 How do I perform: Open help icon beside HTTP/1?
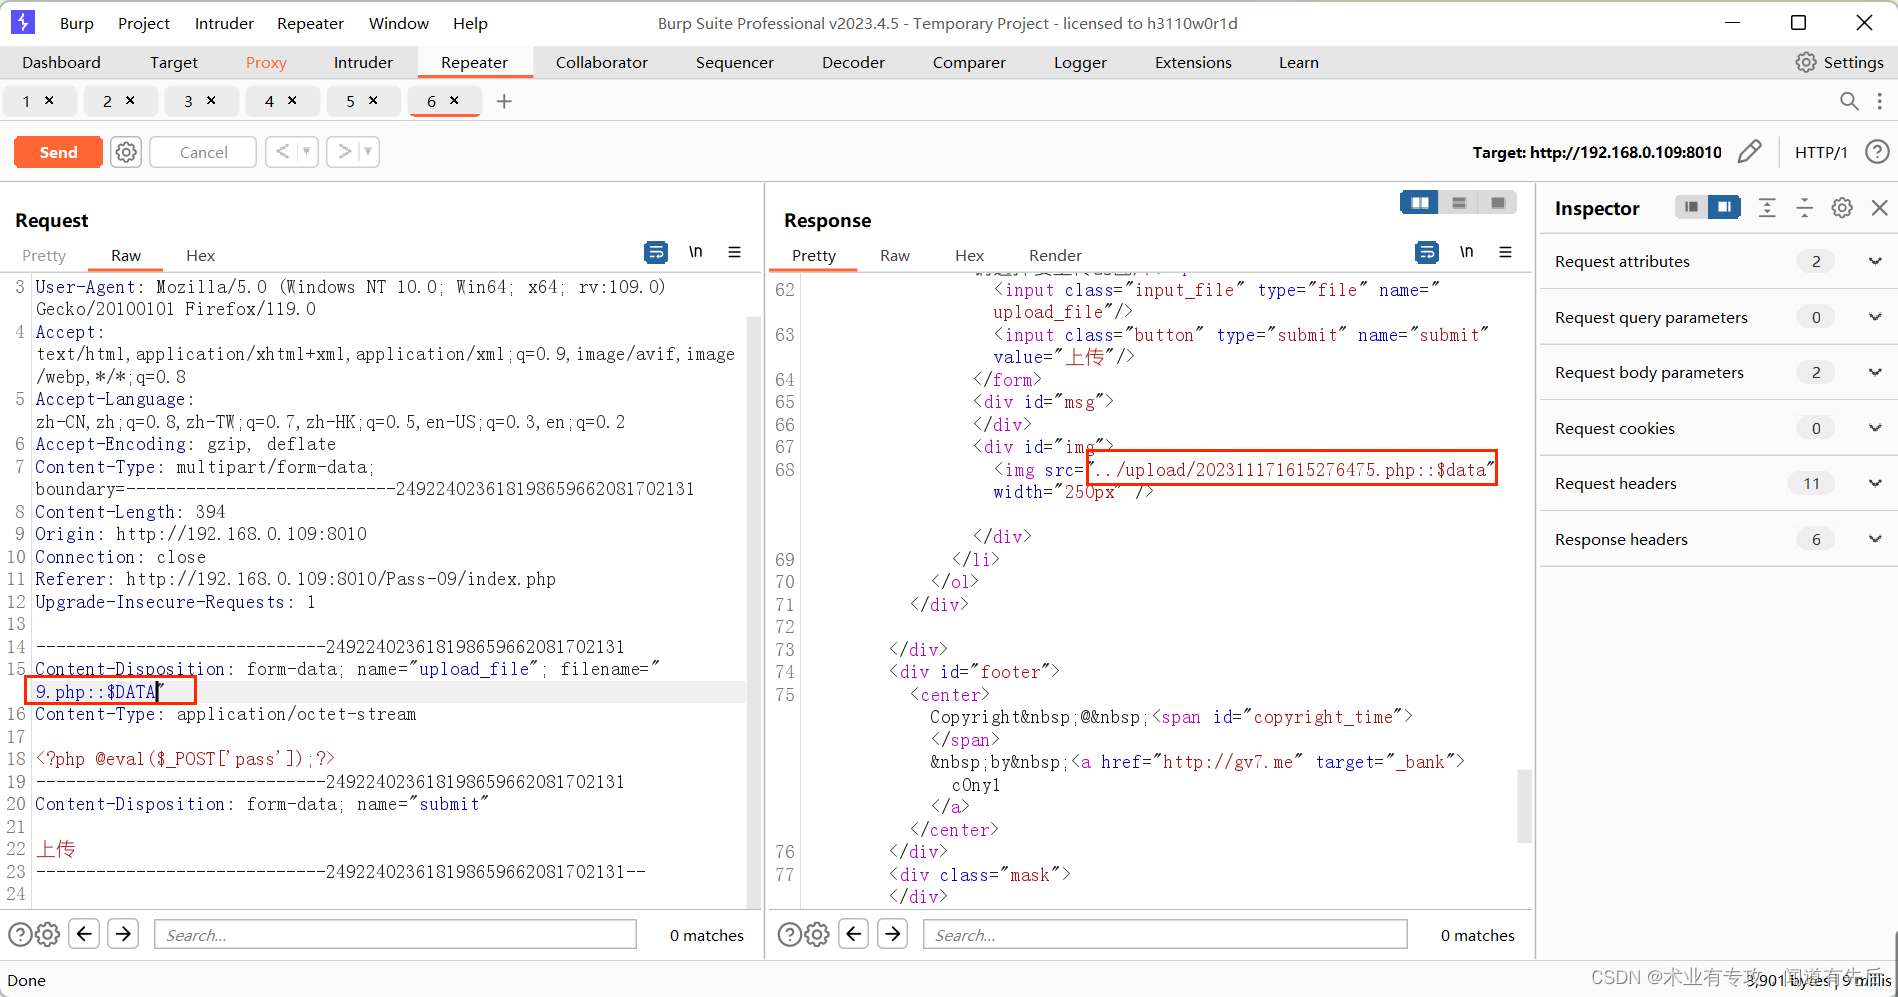(x=1877, y=152)
